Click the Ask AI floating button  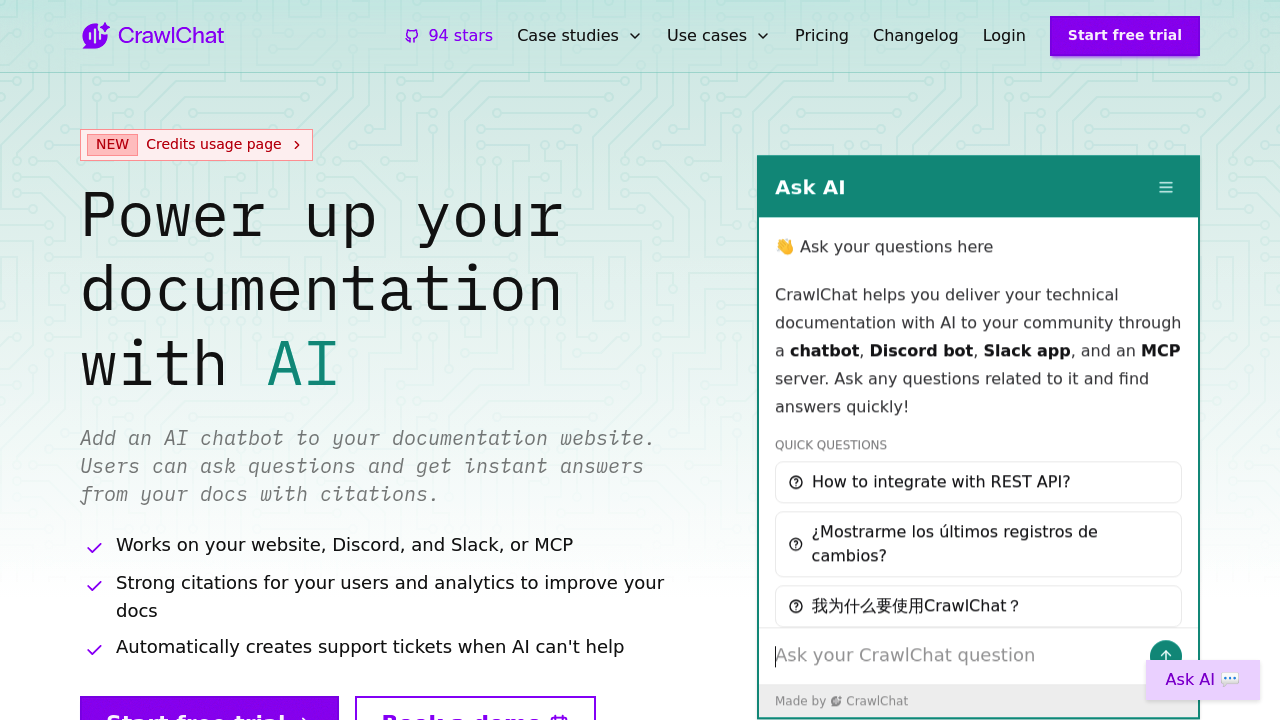(x=1201, y=679)
